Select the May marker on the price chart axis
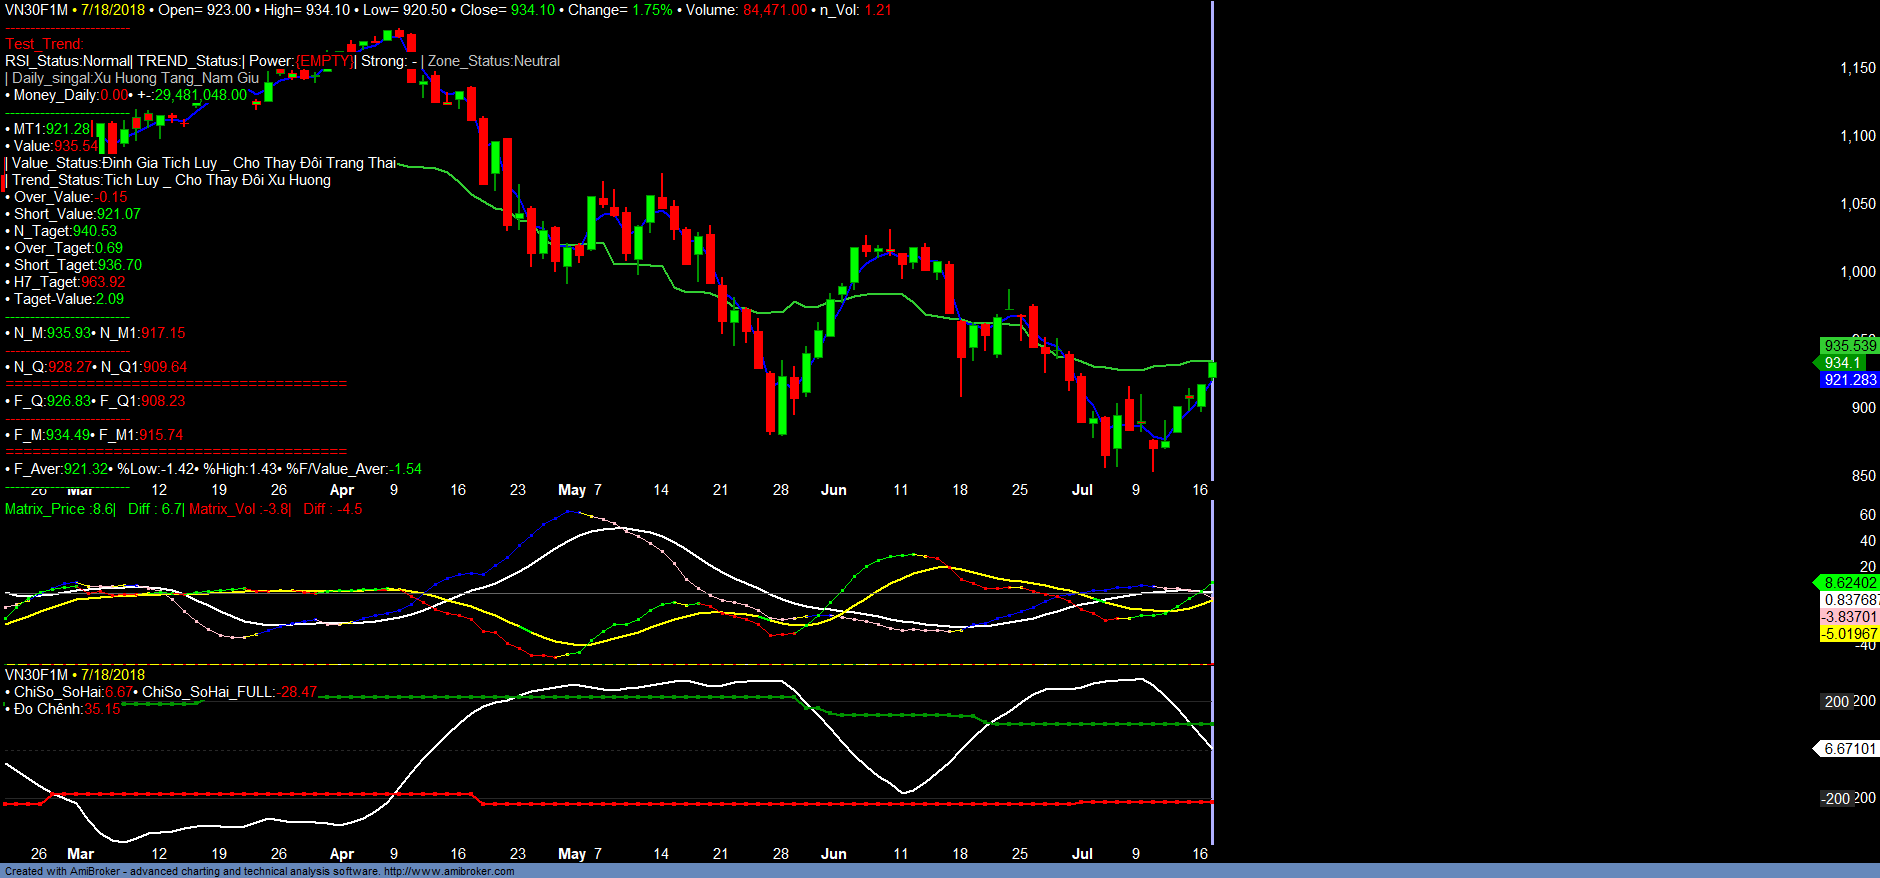Image resolution: width=1880 pixels, height=878 pixels. 572,490
